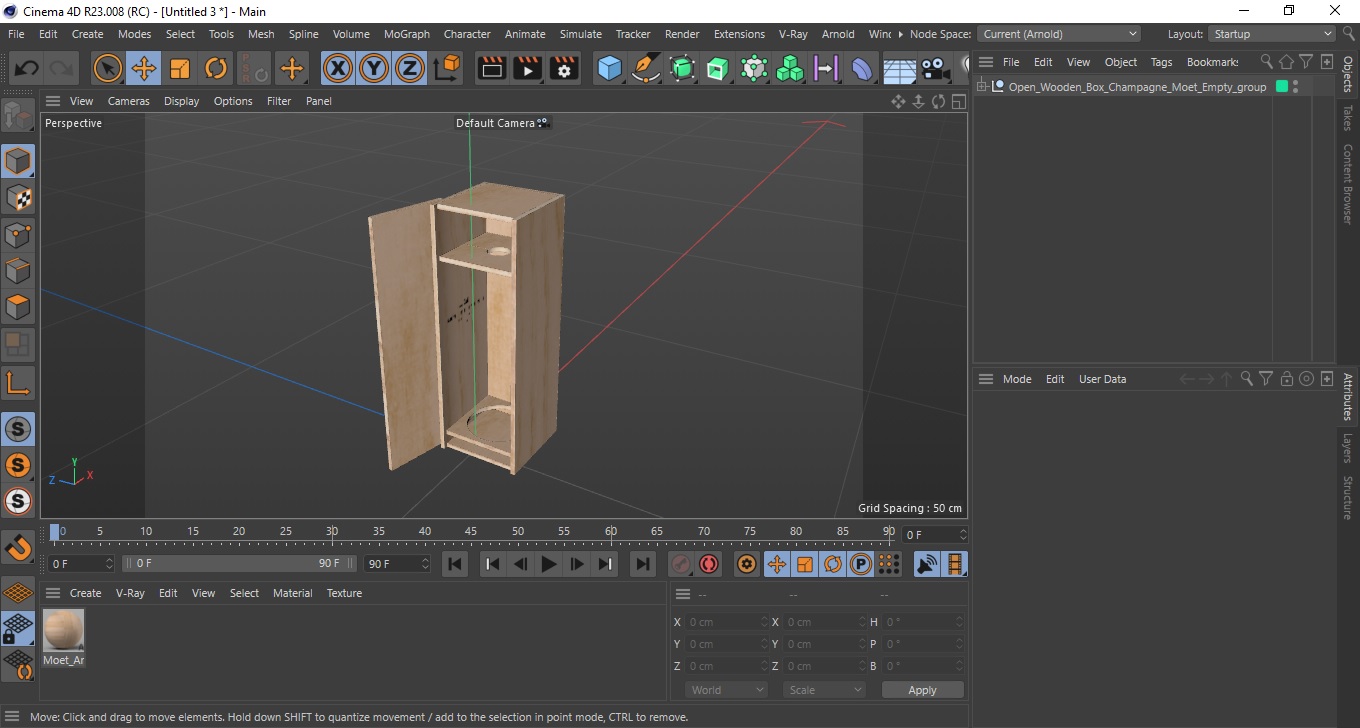The width and height of the screenshot is (1360, 728).
Task: Click frame 45 on the timeline ruler
Action: pos(471,531)
